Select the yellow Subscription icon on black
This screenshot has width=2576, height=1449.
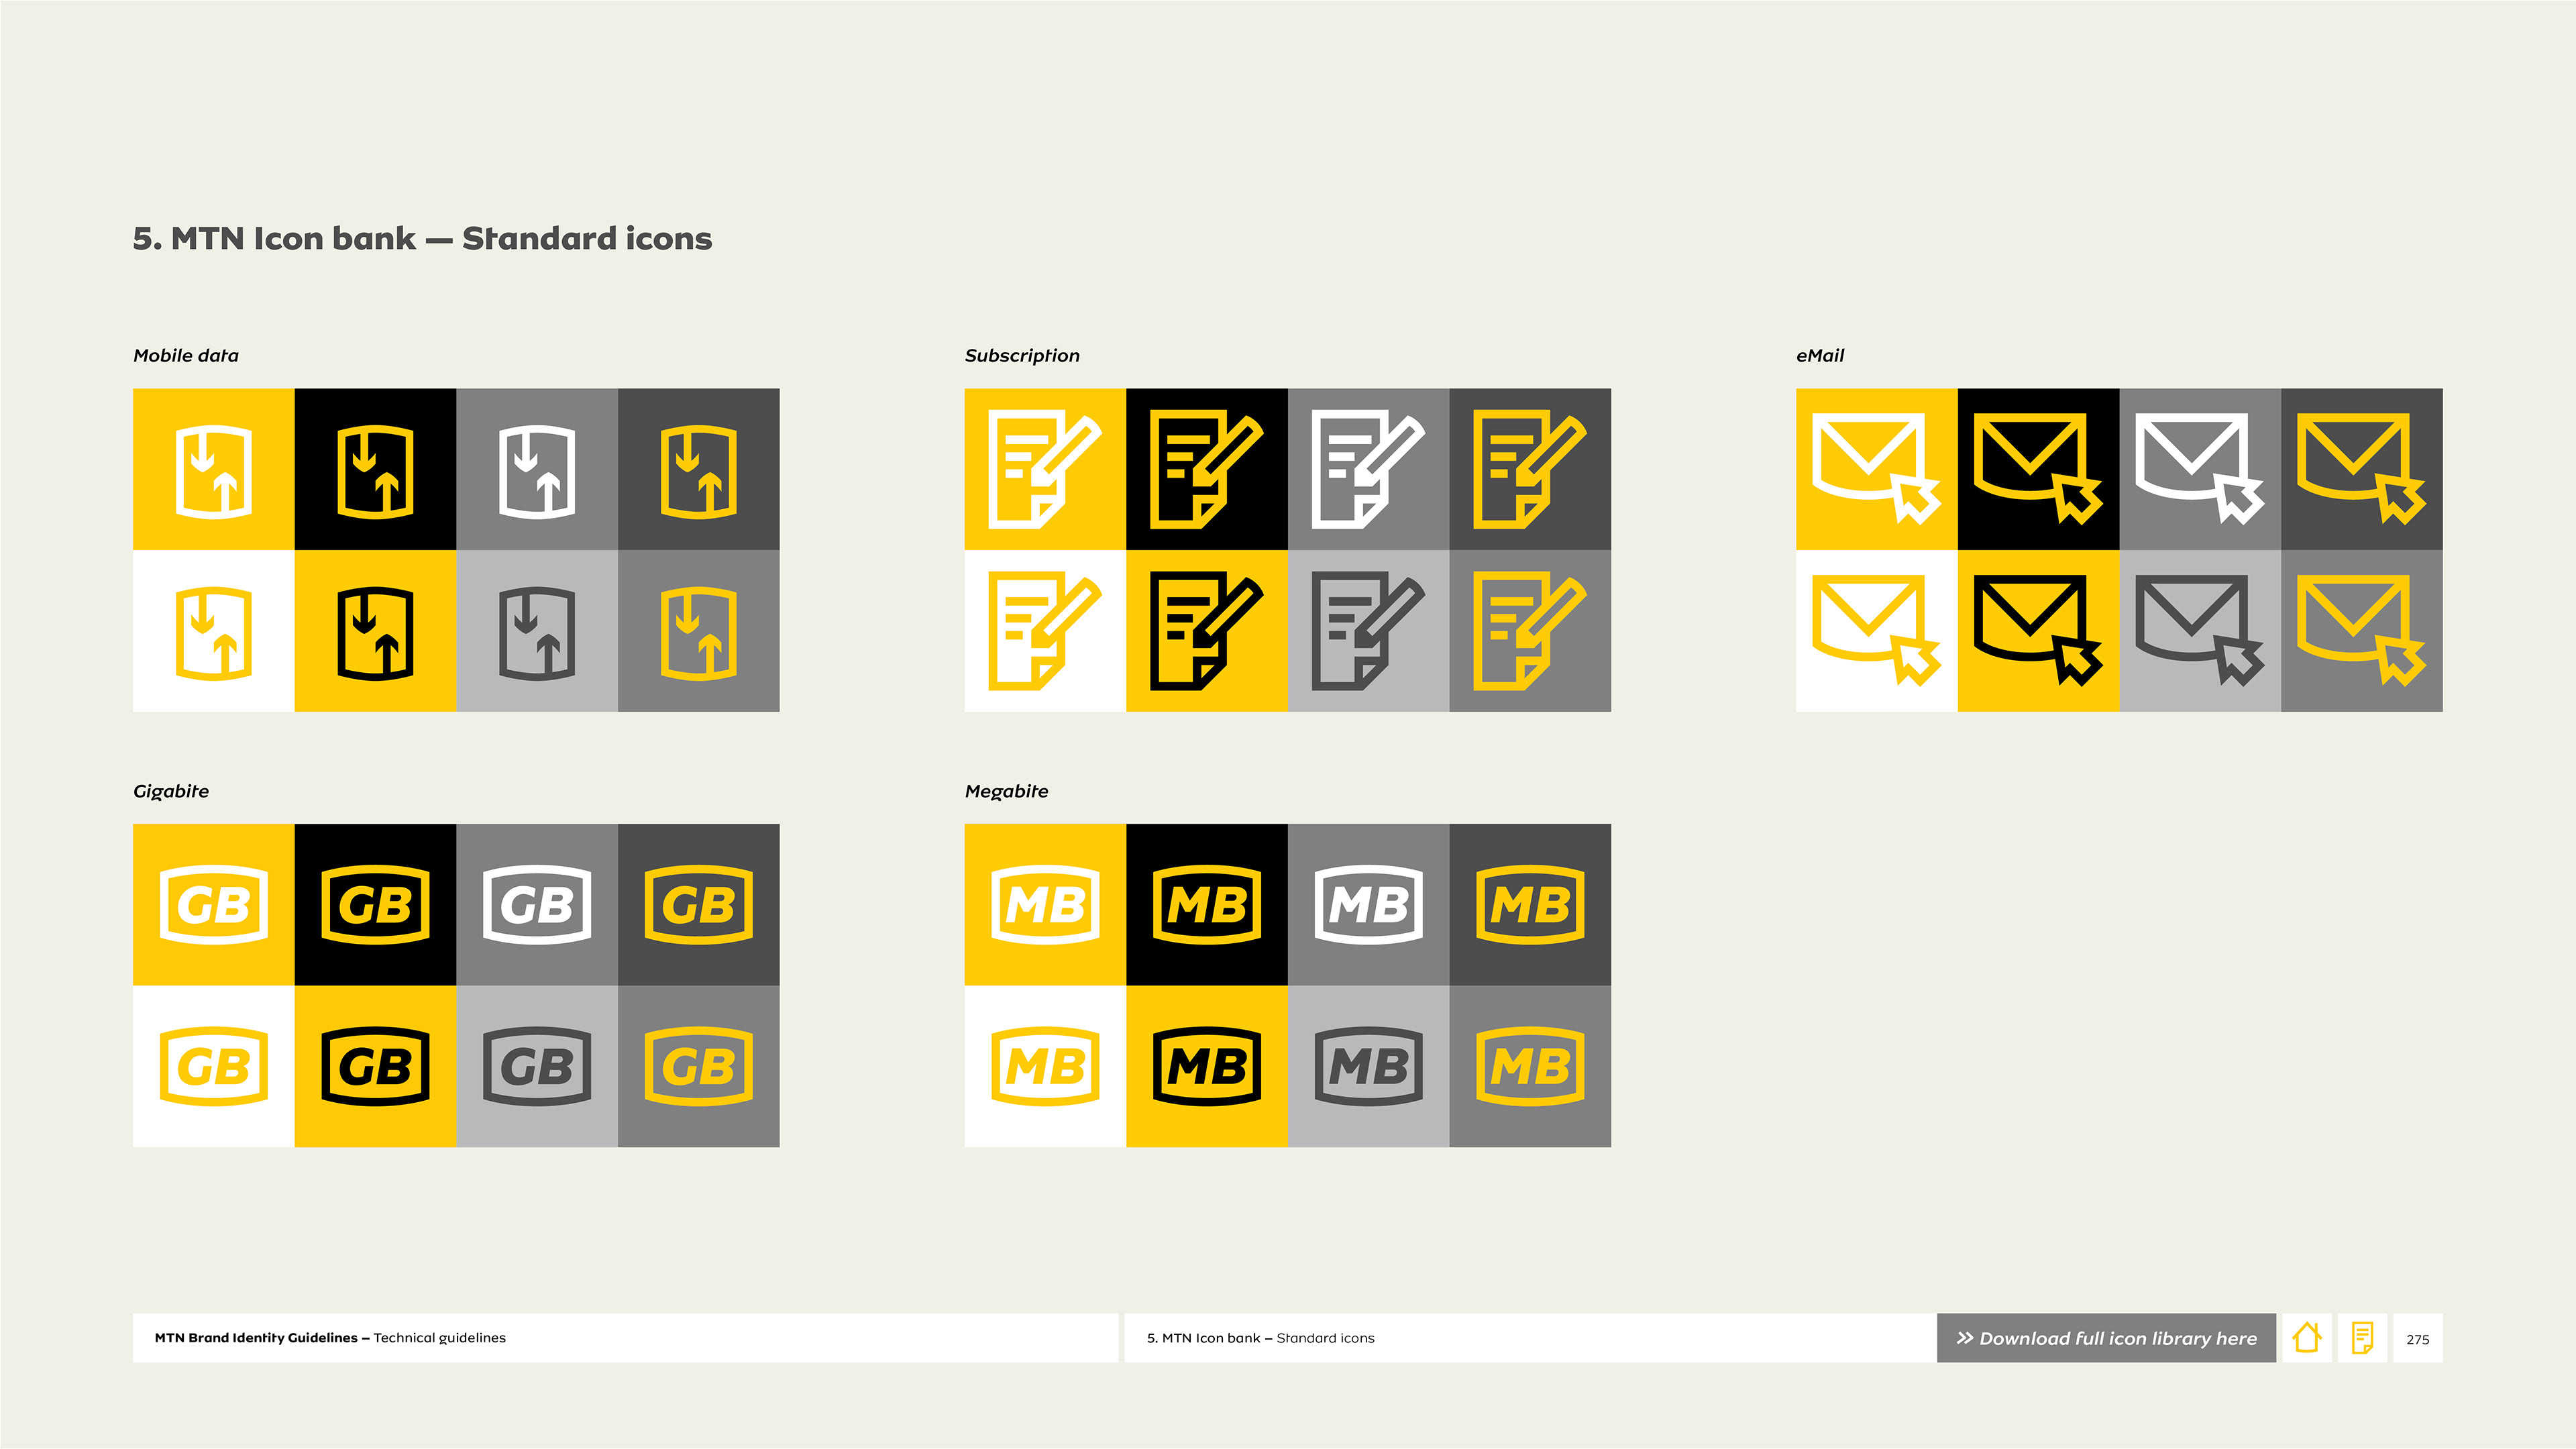pyautogui.click(x=1207, y=469)
